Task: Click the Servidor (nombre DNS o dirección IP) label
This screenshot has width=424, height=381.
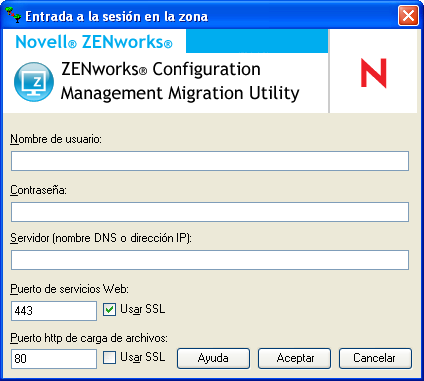Action: [x=101, y=238]
